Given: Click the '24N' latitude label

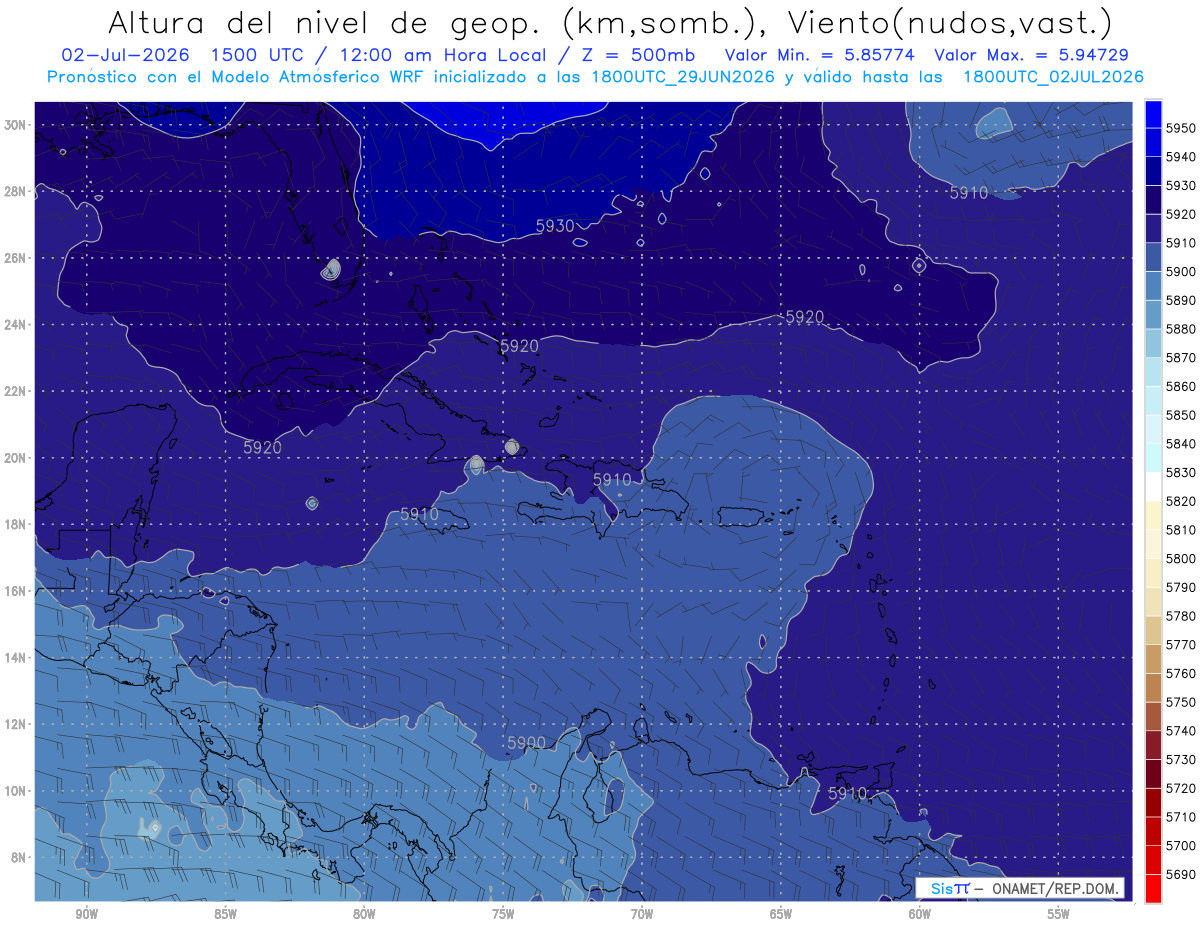Looking at the screenshot, I should coord(17,325).
